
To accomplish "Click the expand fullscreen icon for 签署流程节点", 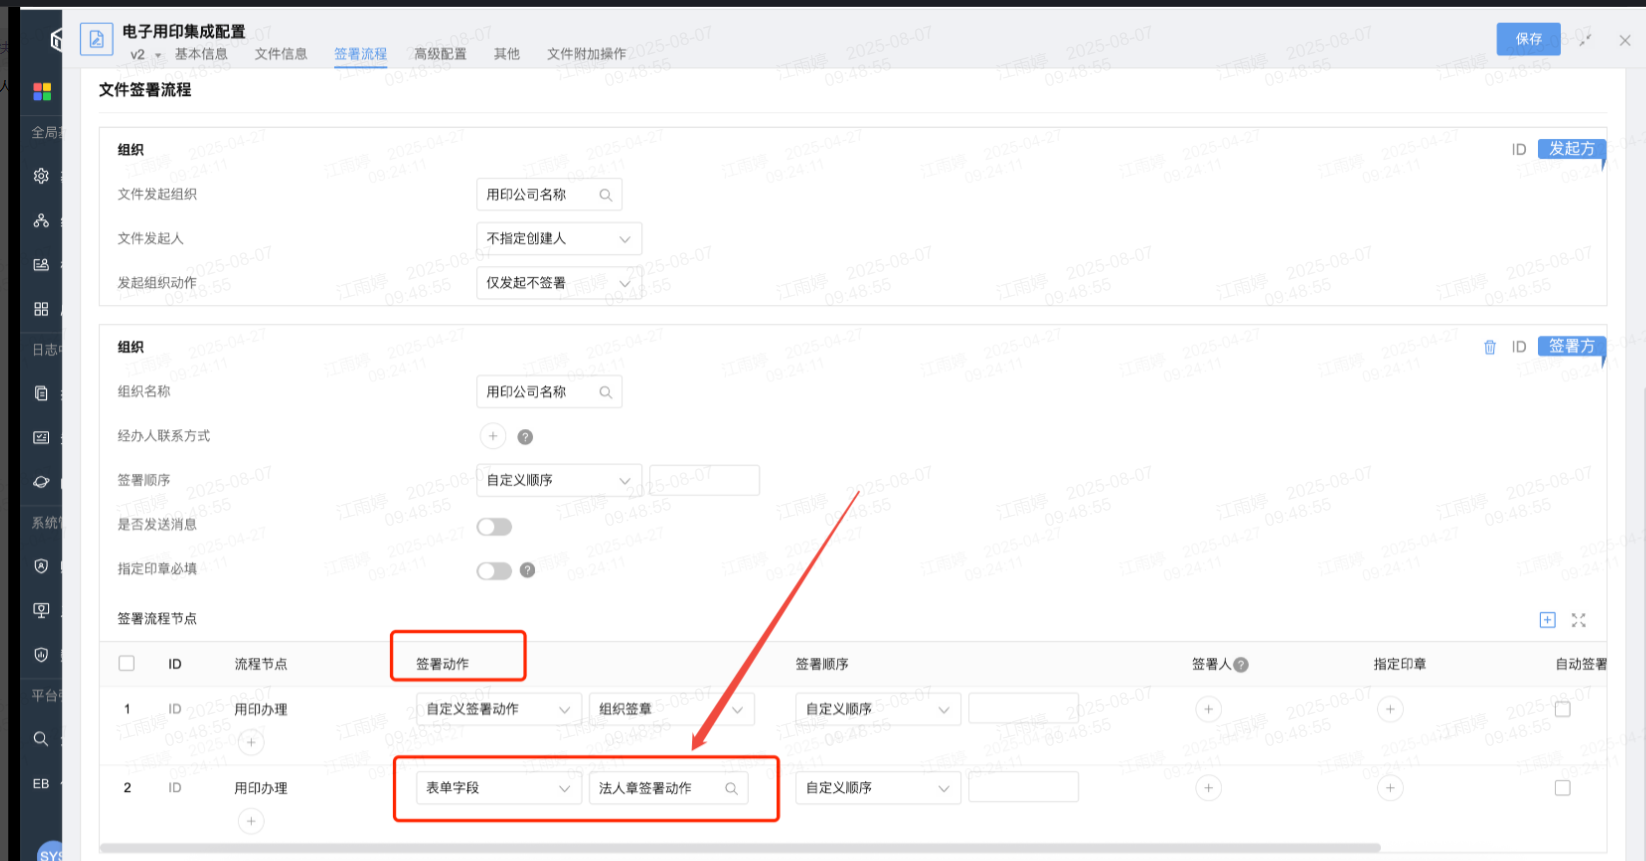I will pos(1579,620).
